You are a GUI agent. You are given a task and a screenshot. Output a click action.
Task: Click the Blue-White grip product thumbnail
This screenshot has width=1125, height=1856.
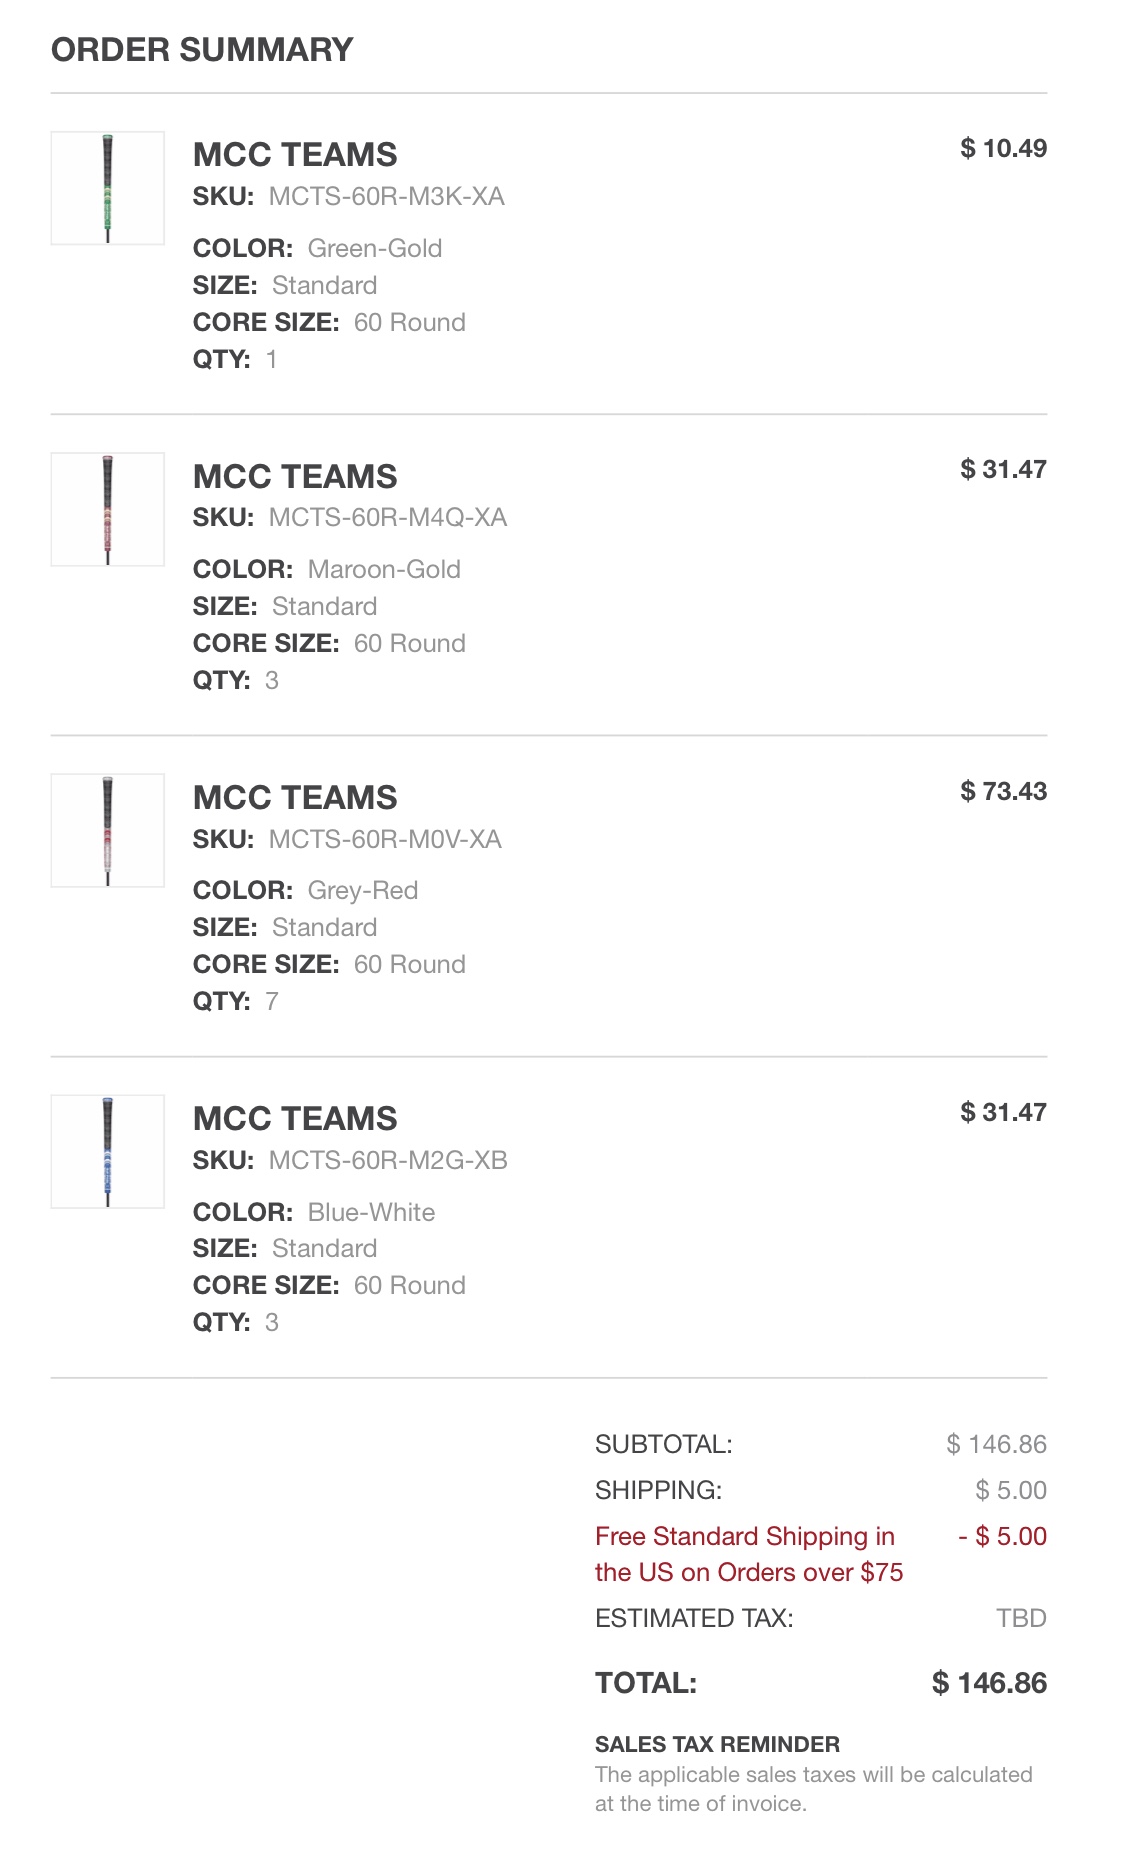[x=108, y=1151]
